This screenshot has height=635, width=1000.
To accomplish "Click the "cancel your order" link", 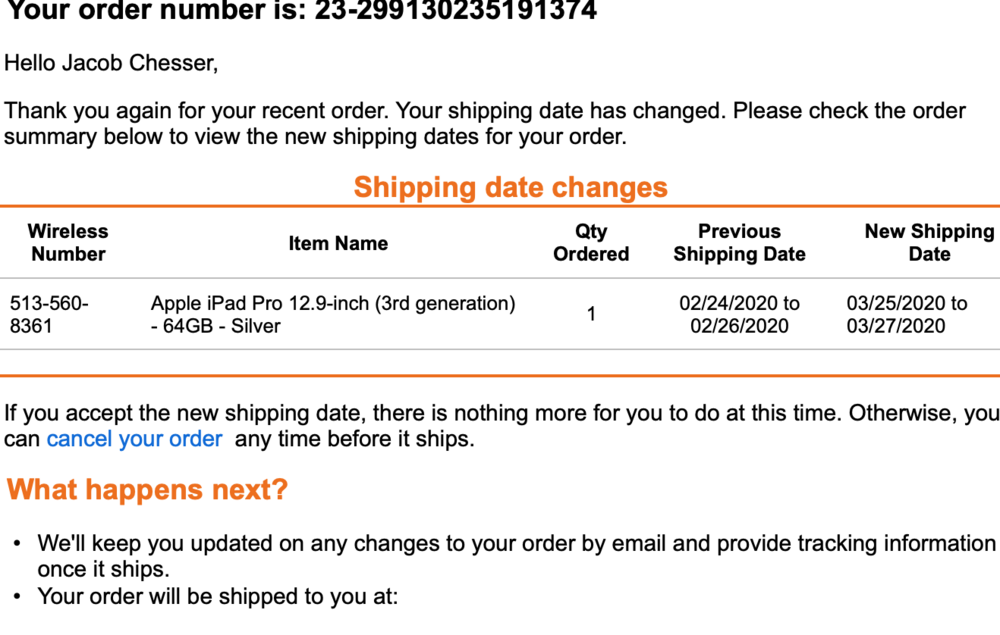I will pos(134,439).
